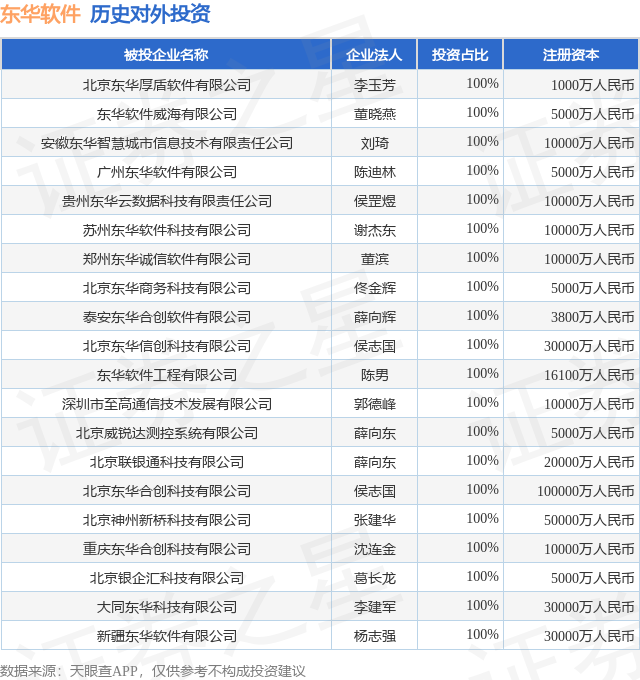Screen dimensions: 640x680
Task: Select legal person 陈男
Action: click(375, 375)
